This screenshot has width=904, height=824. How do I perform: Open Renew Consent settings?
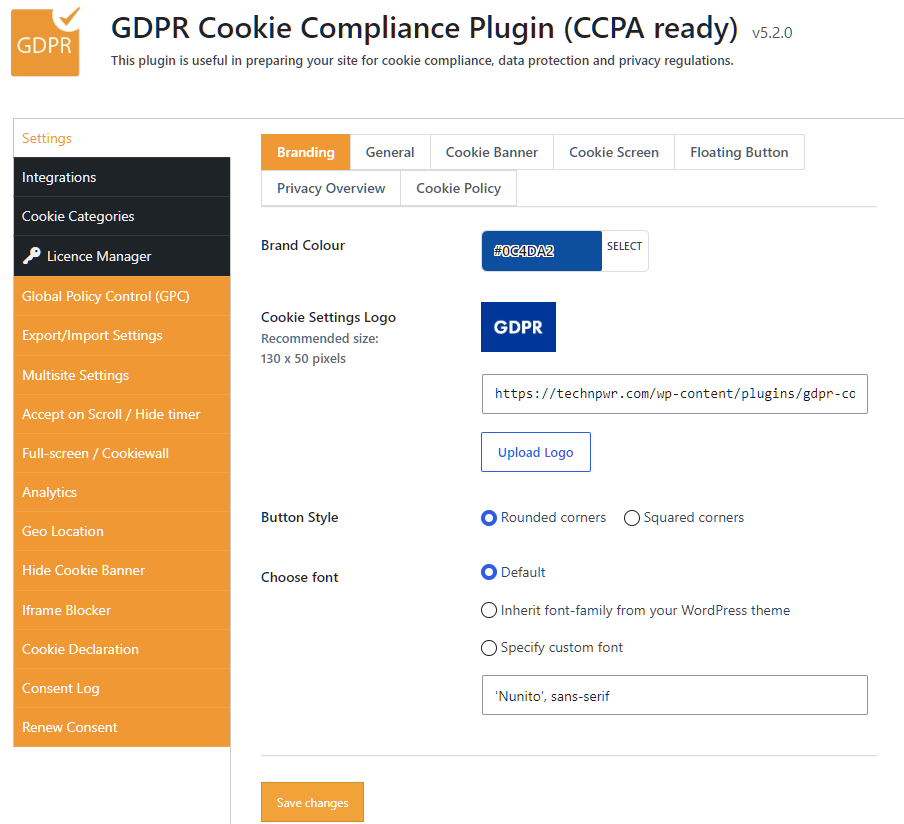122,727
